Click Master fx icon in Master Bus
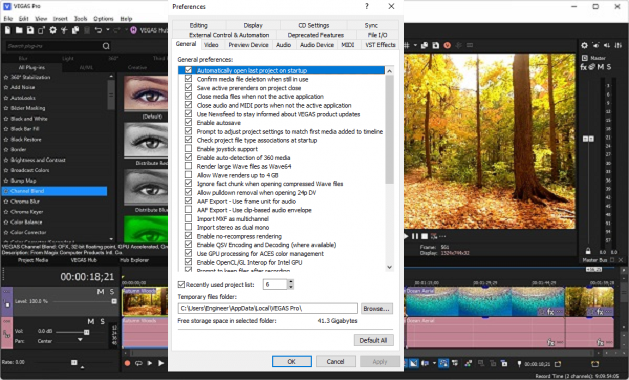The height and width of the screenshot is (380, 629). coord(583,67)
